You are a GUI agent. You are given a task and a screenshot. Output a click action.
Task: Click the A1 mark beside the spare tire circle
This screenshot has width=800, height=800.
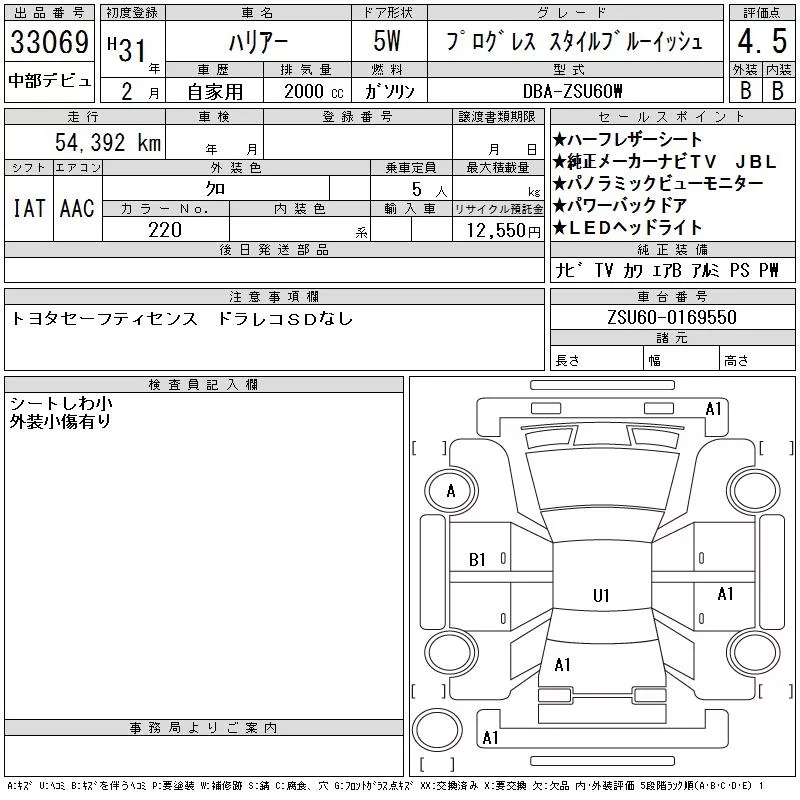pyautogui.click(x=490, y=738)
